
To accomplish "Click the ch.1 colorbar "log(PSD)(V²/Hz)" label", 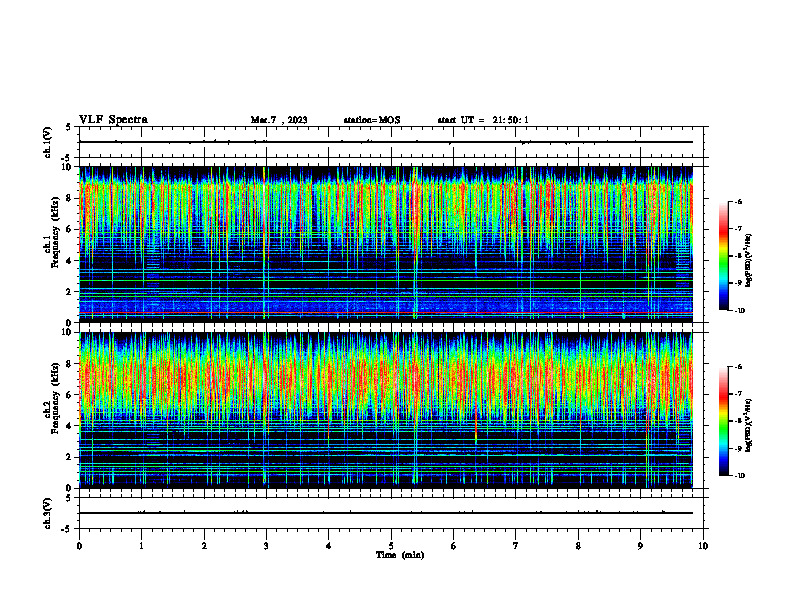I will click(x=749, y=260).
